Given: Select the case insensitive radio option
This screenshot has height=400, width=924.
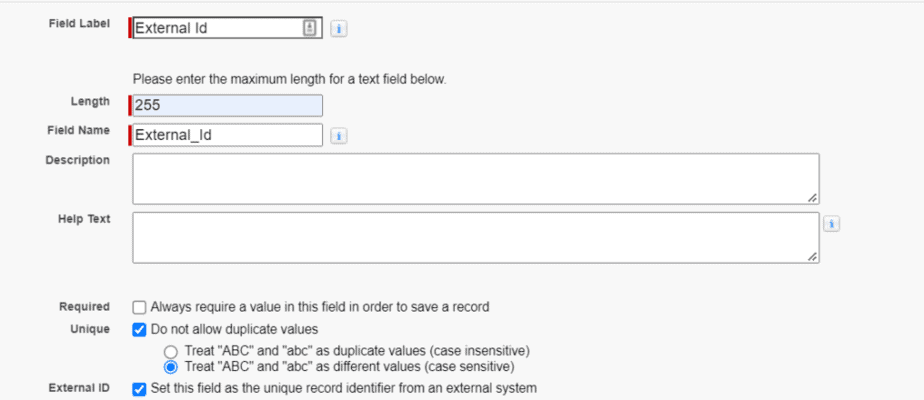Looking at the screenshot, I should click(x=170, y=351).
